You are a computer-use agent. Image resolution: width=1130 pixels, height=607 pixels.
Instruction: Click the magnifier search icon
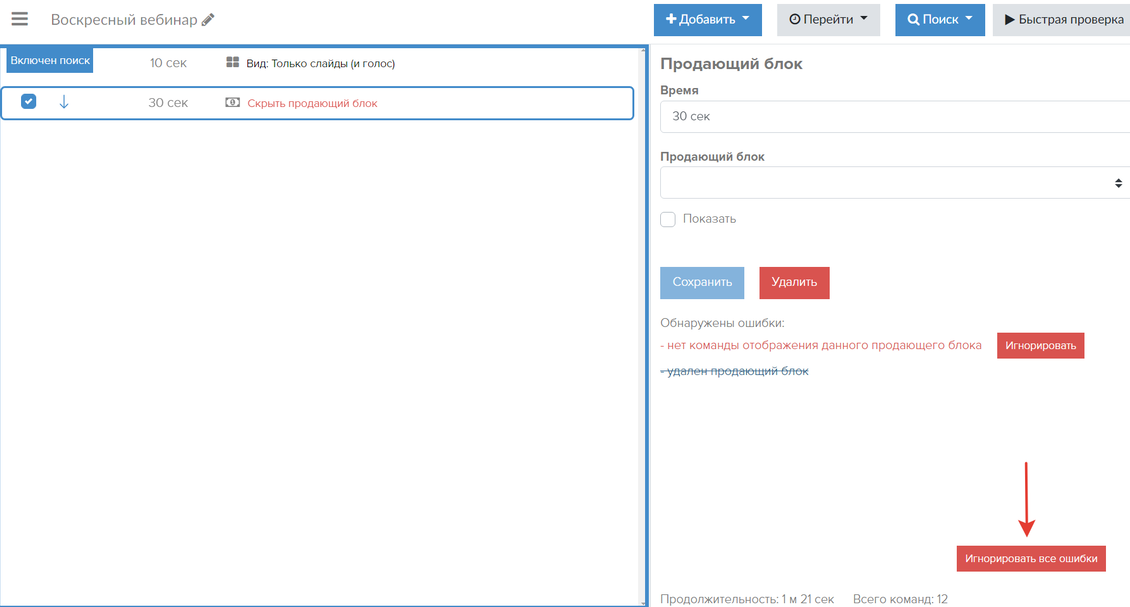click(913, 20)
